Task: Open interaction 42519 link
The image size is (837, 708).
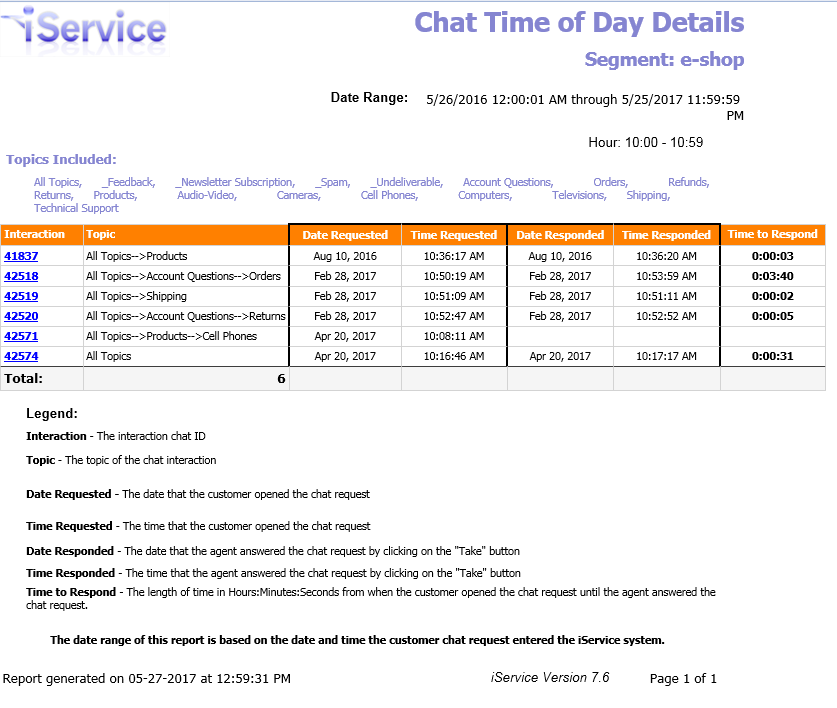Action: pyautogui.click(x=21, y=296)
